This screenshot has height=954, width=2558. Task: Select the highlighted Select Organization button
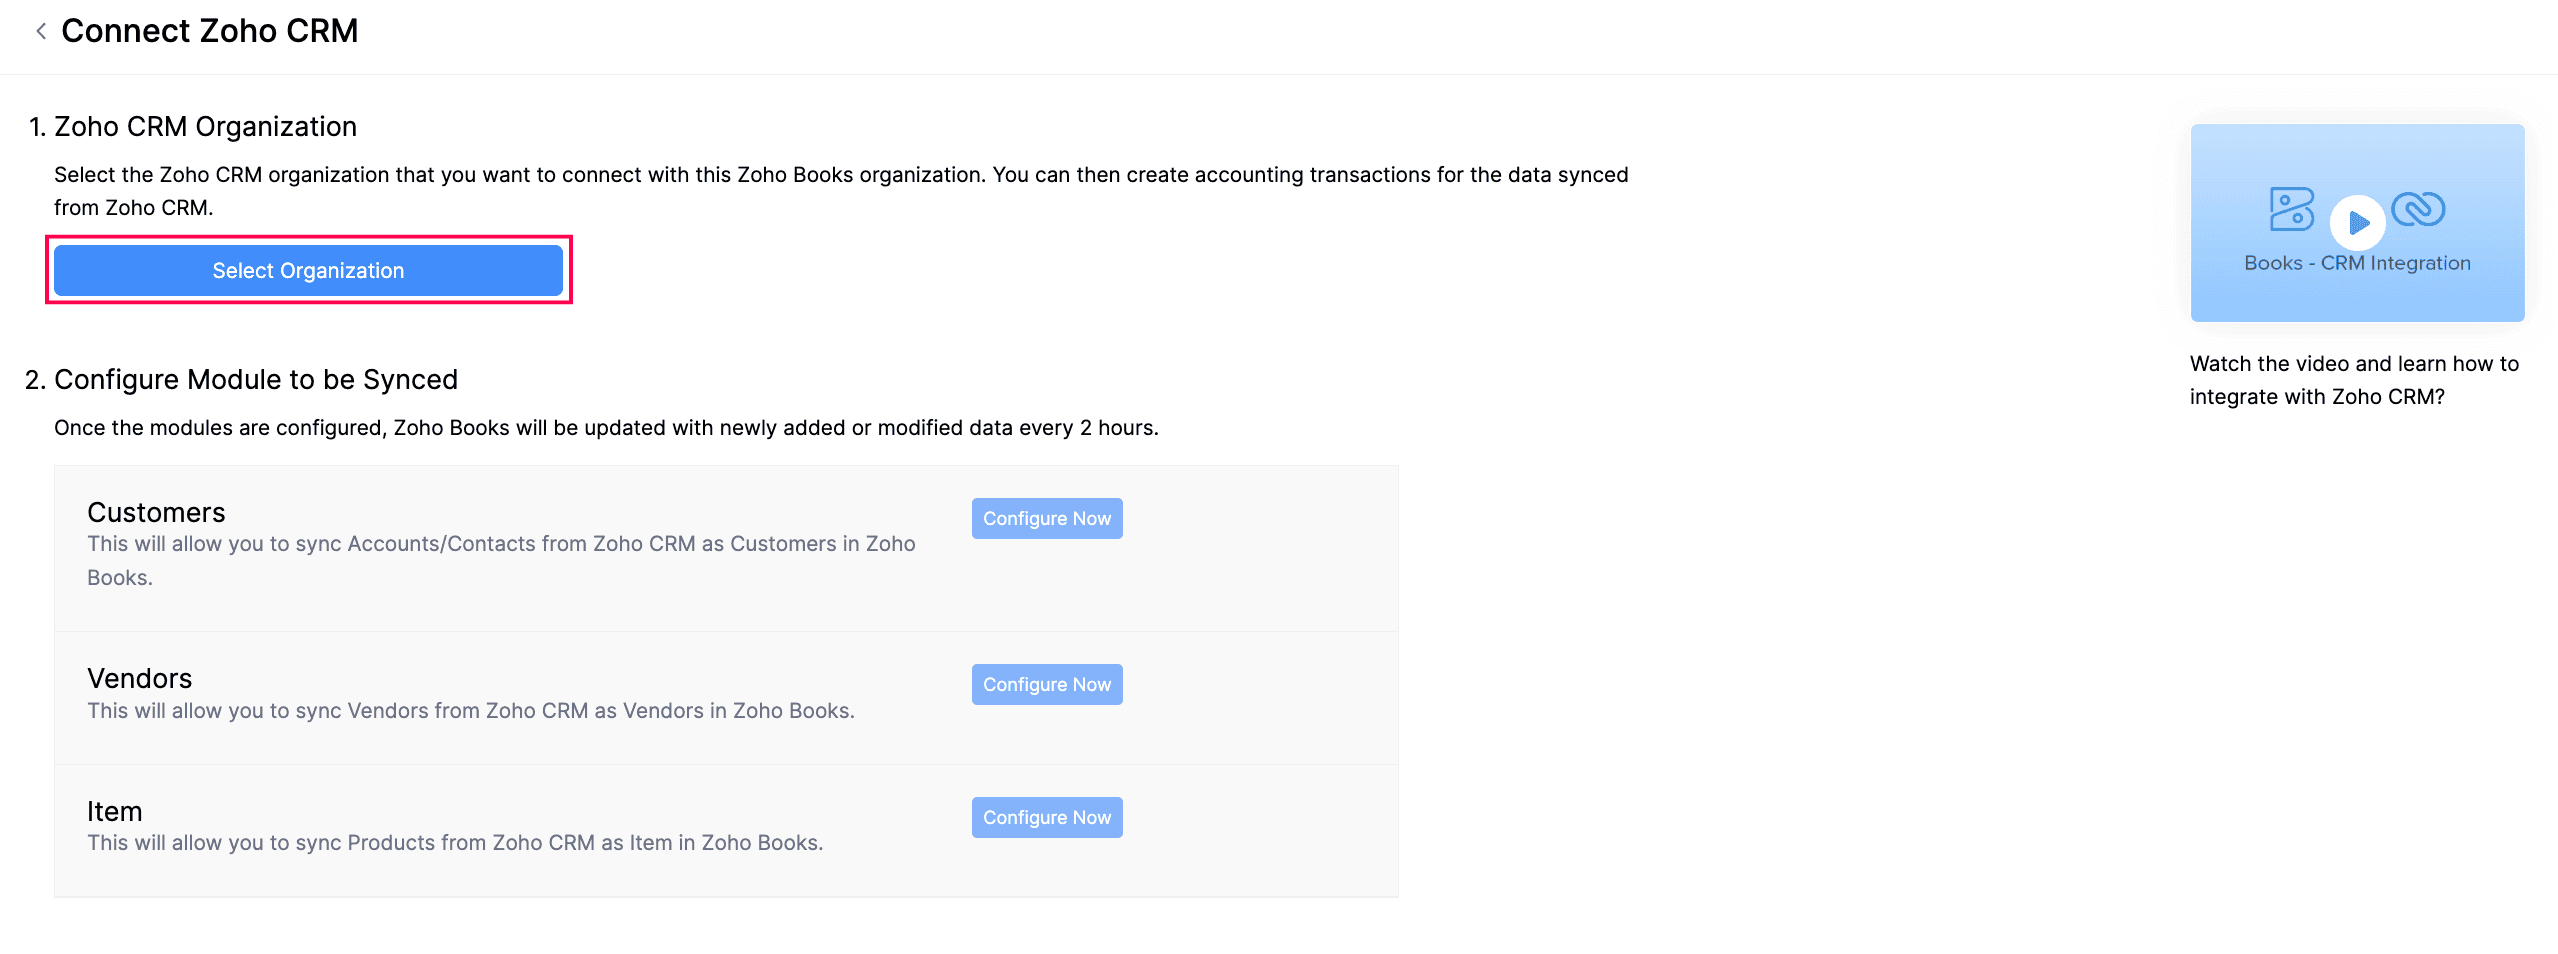[308, 270]
